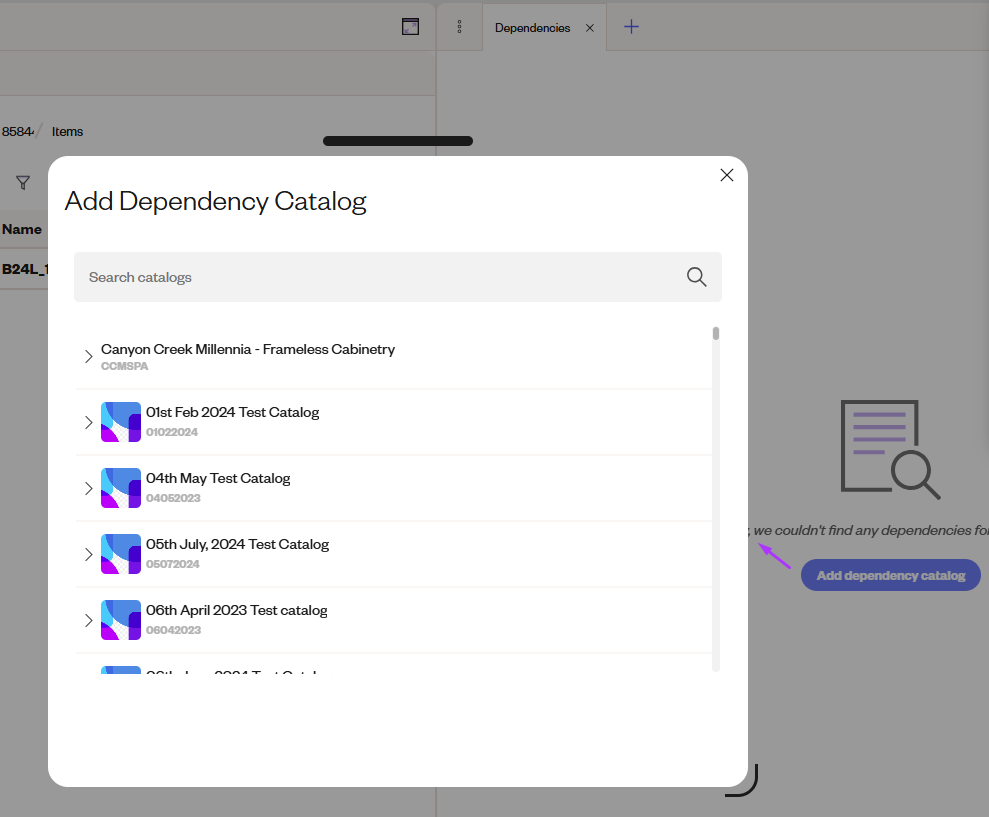Open a new tab using the plus icon
This screenshot has width=989, height=817.
631,27
